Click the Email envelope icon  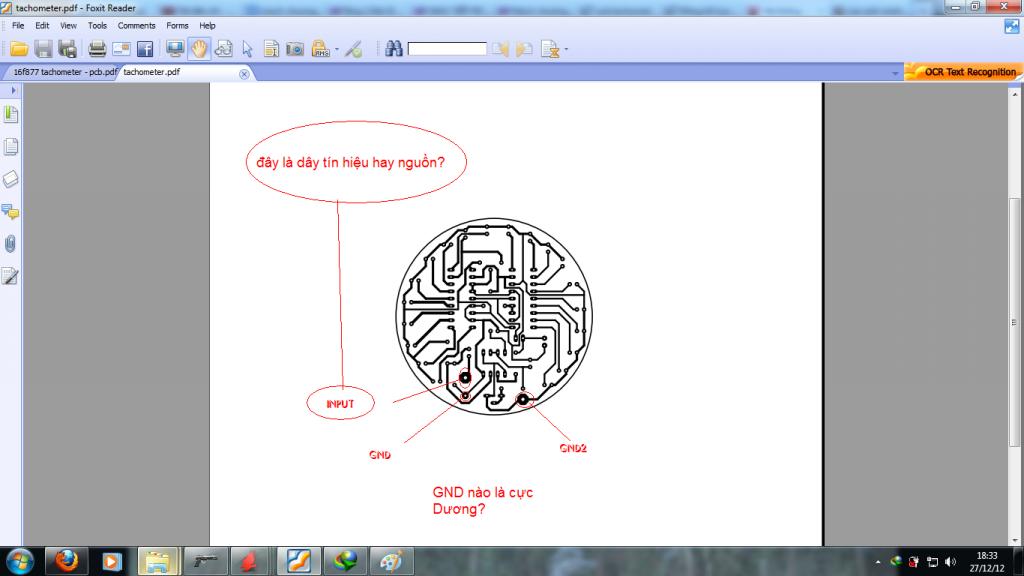(x=121, y=49)
